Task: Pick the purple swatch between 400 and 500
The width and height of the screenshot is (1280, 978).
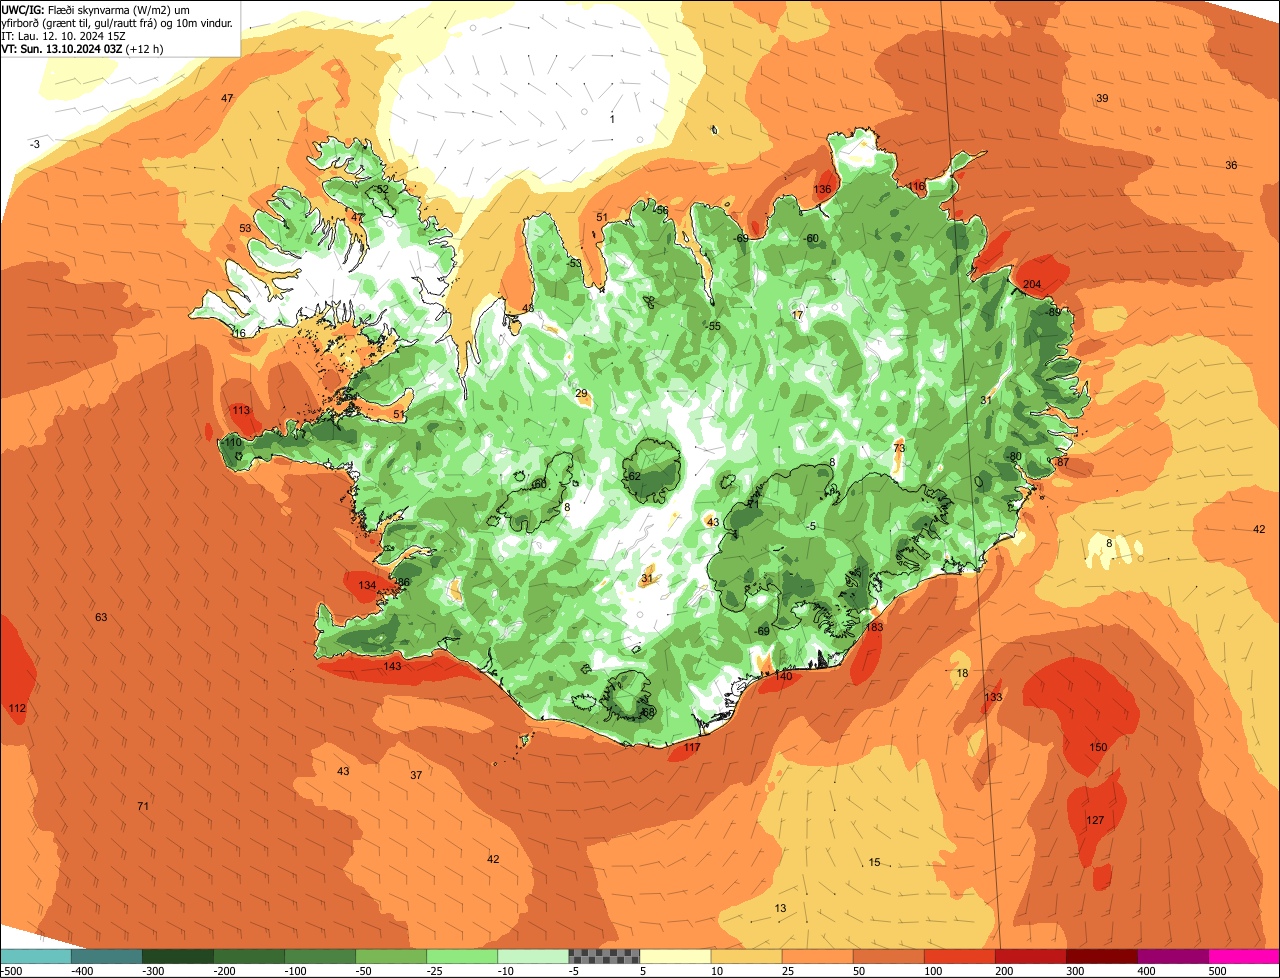Action: 1173,956
